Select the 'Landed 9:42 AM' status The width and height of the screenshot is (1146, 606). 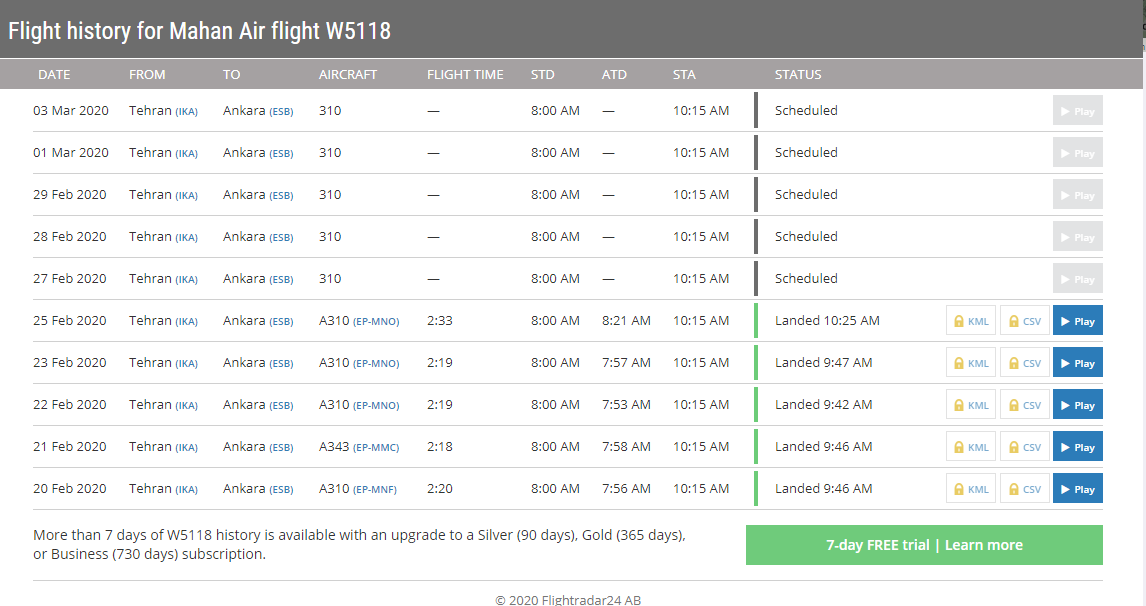(x=824, y=405)
